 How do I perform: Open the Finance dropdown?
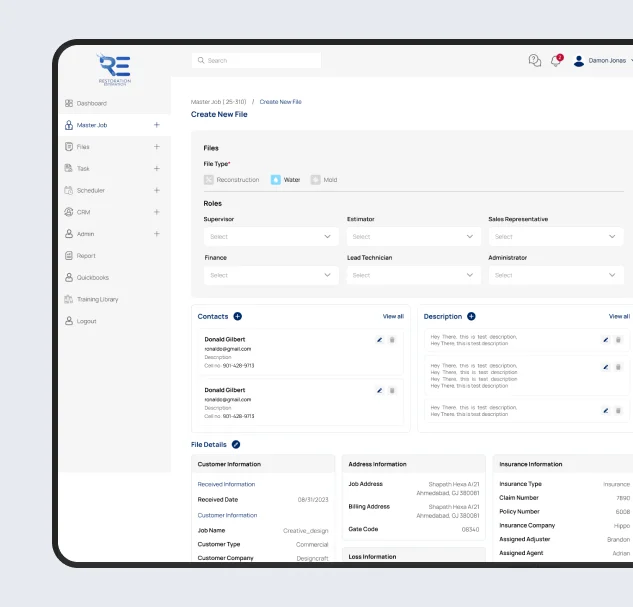click(x=271, y=275)
